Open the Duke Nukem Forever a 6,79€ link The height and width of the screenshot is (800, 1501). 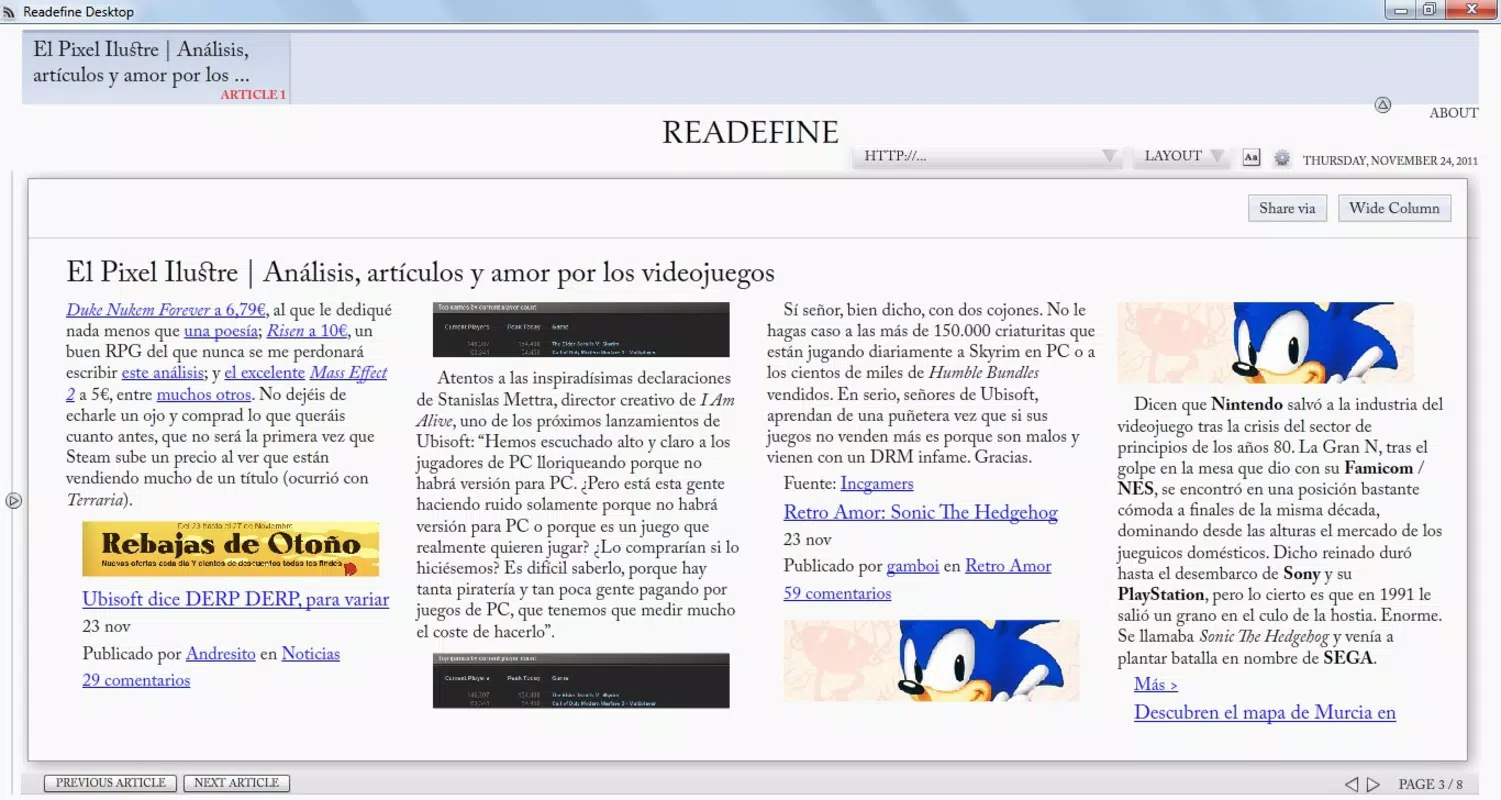click(x=166, y=310)
